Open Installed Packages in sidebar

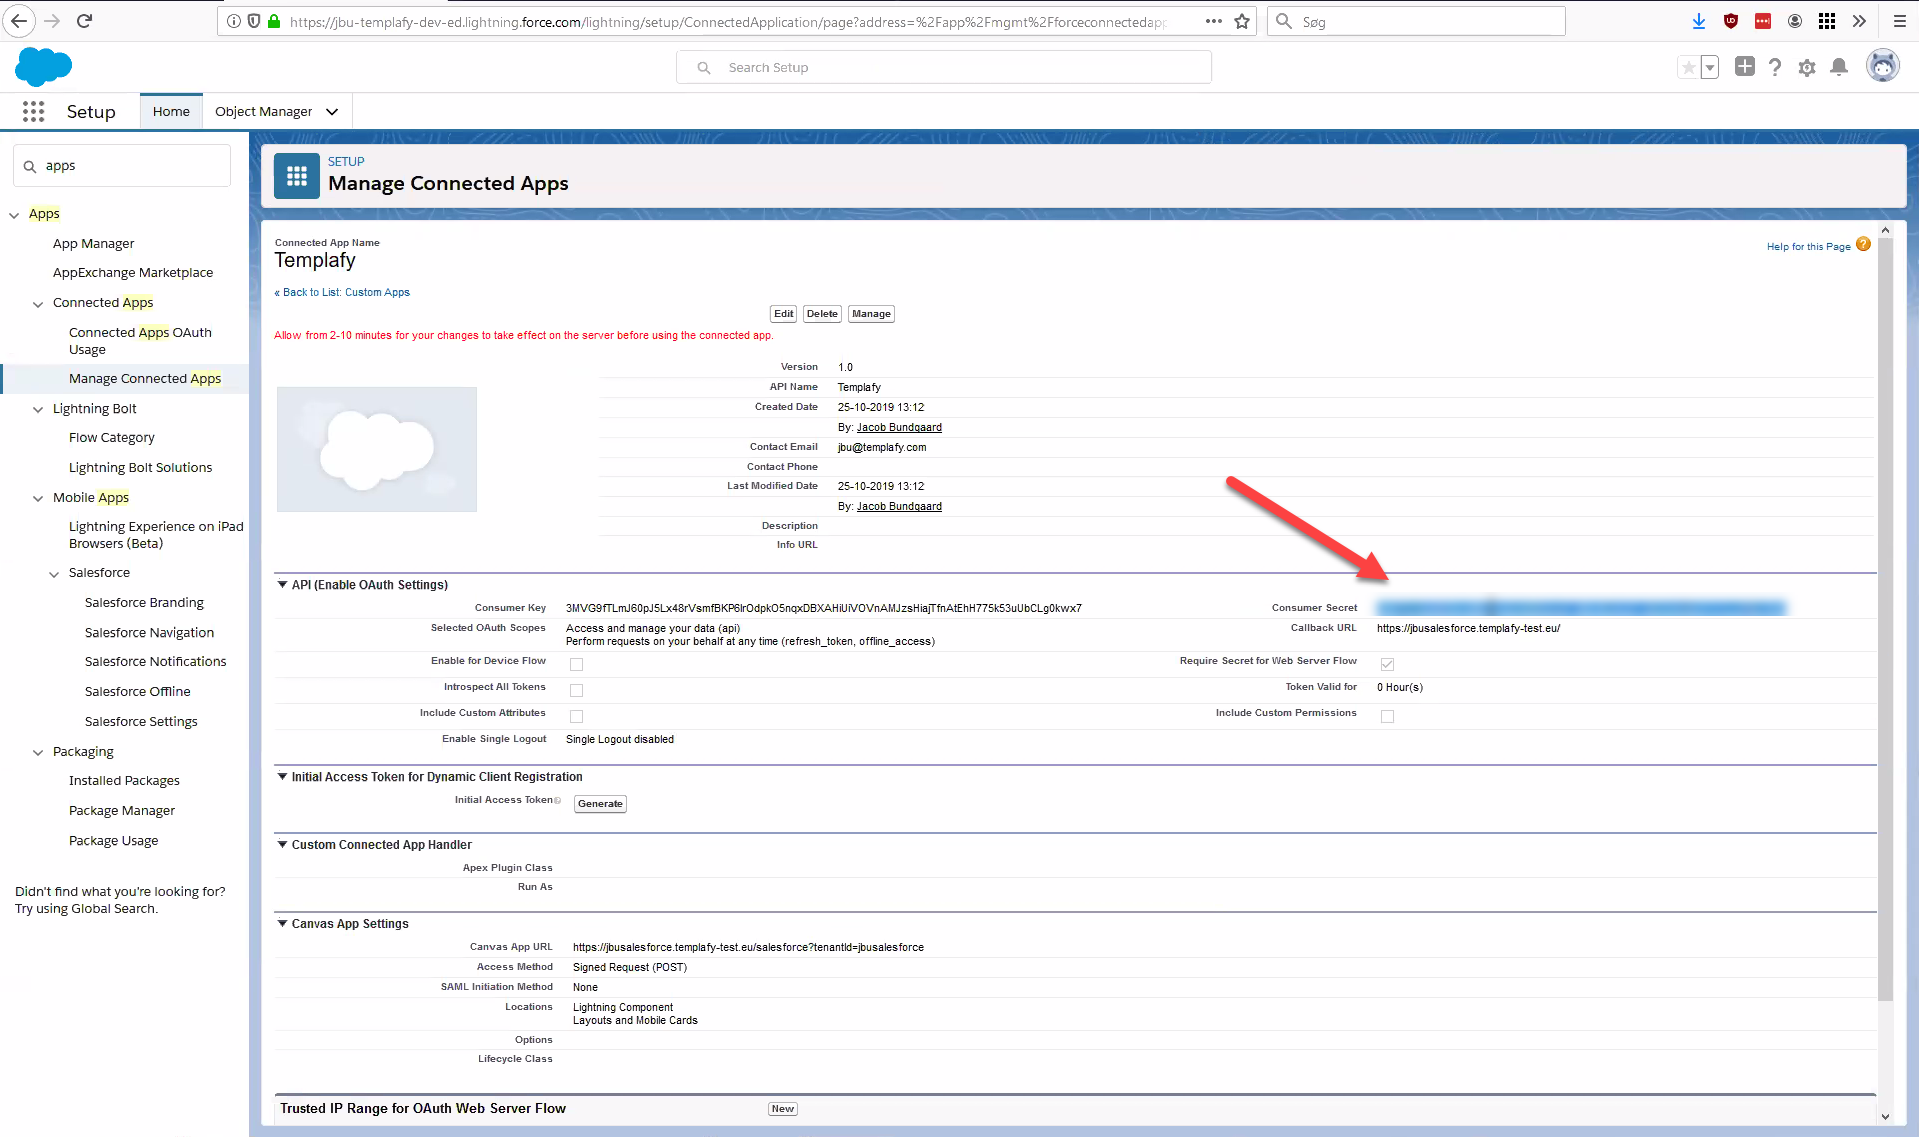(124, 781)
